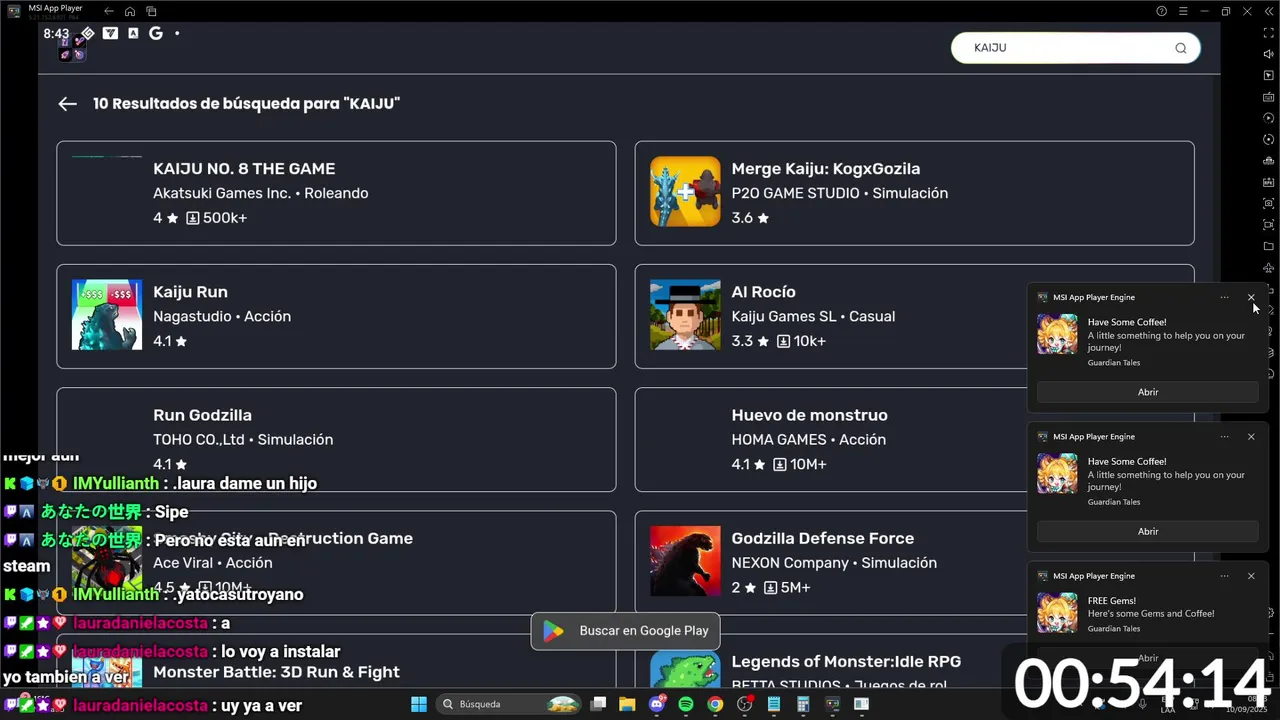Click the cursor lock icon in sidebar
1280x720 pixels.
(1269, 76)
